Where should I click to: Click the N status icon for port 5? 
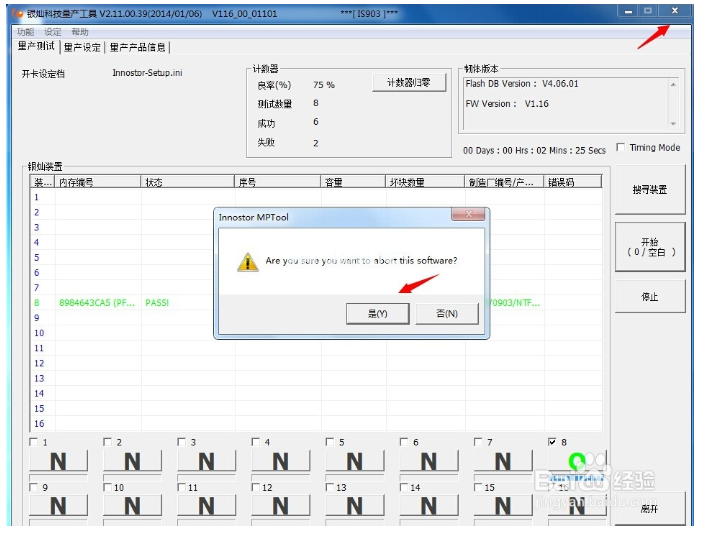(354, 461)
